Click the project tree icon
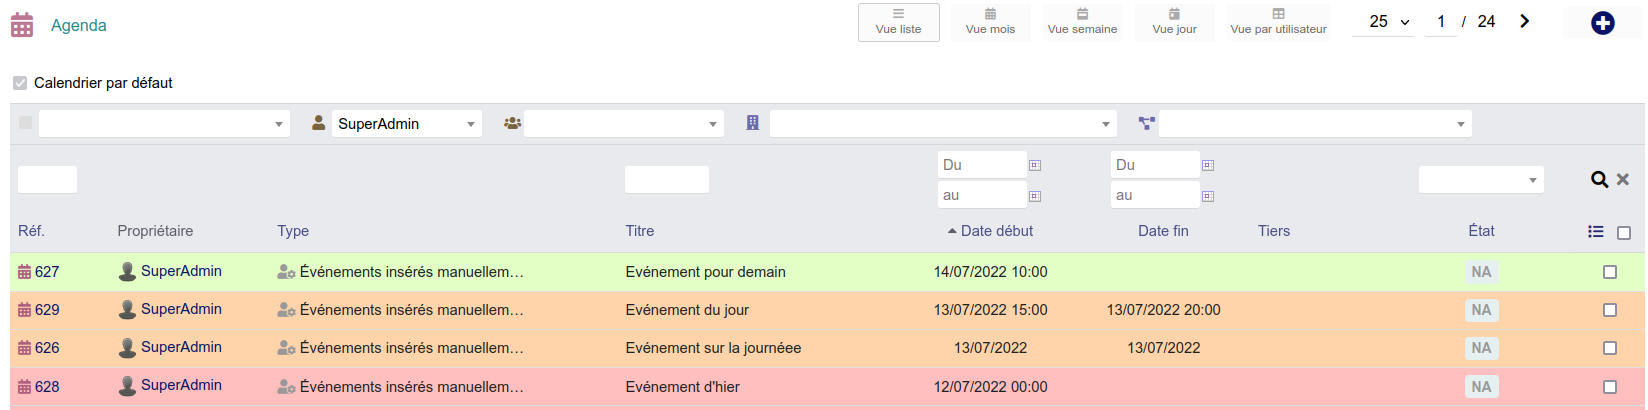1648x410 pixels. [x=1146, y=123]
